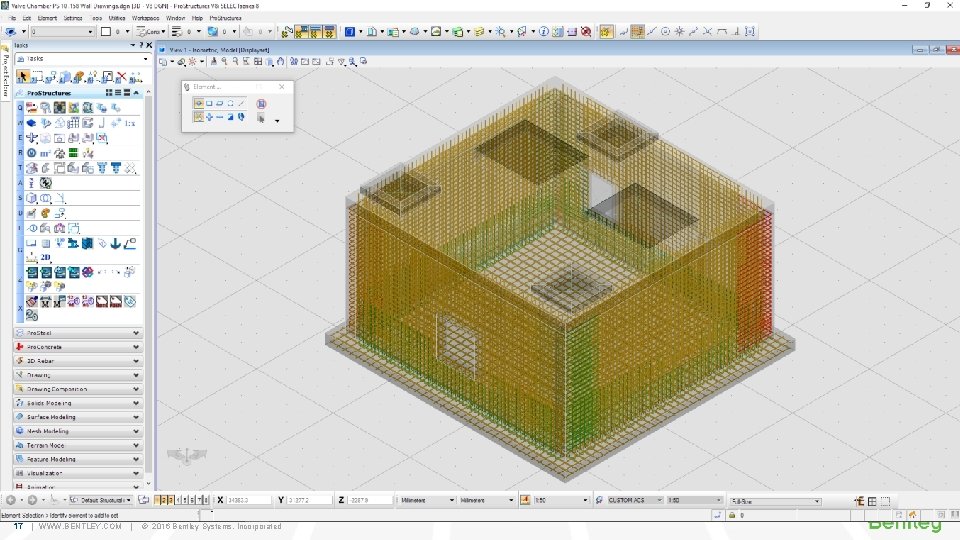
Task: Click the Zoom In magnifier in view toolbar
Action: (225, 61)
